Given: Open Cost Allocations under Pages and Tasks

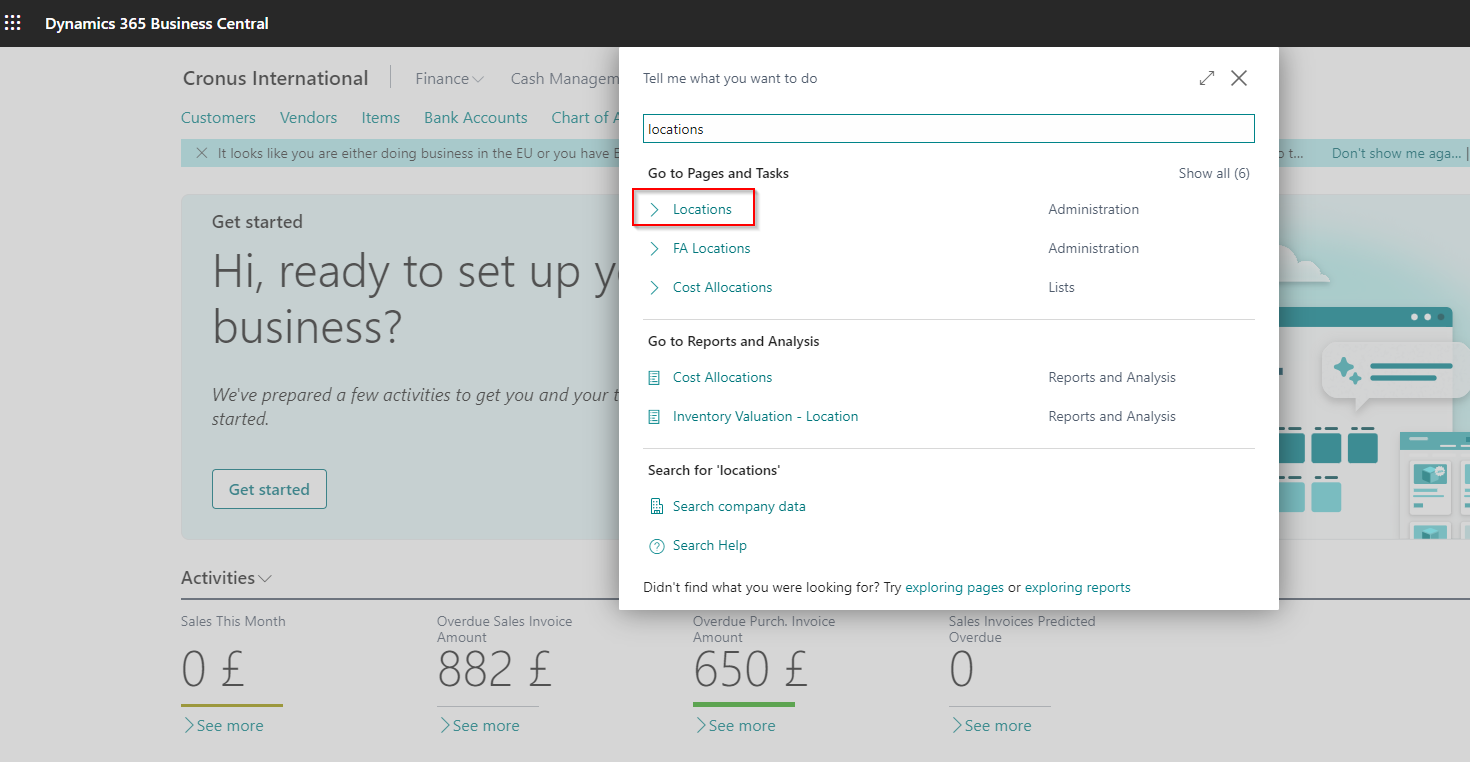Looking at the screenshot, I should [722, 287].
